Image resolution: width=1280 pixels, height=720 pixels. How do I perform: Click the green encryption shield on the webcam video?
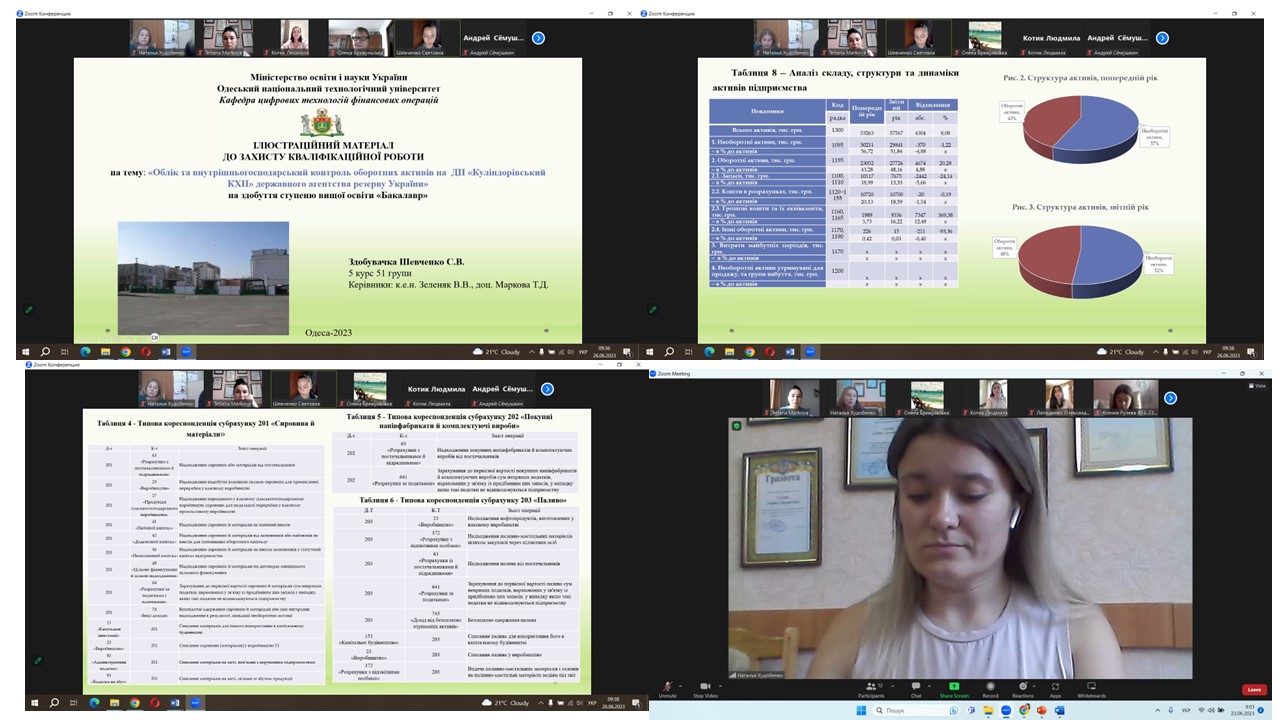736,424
